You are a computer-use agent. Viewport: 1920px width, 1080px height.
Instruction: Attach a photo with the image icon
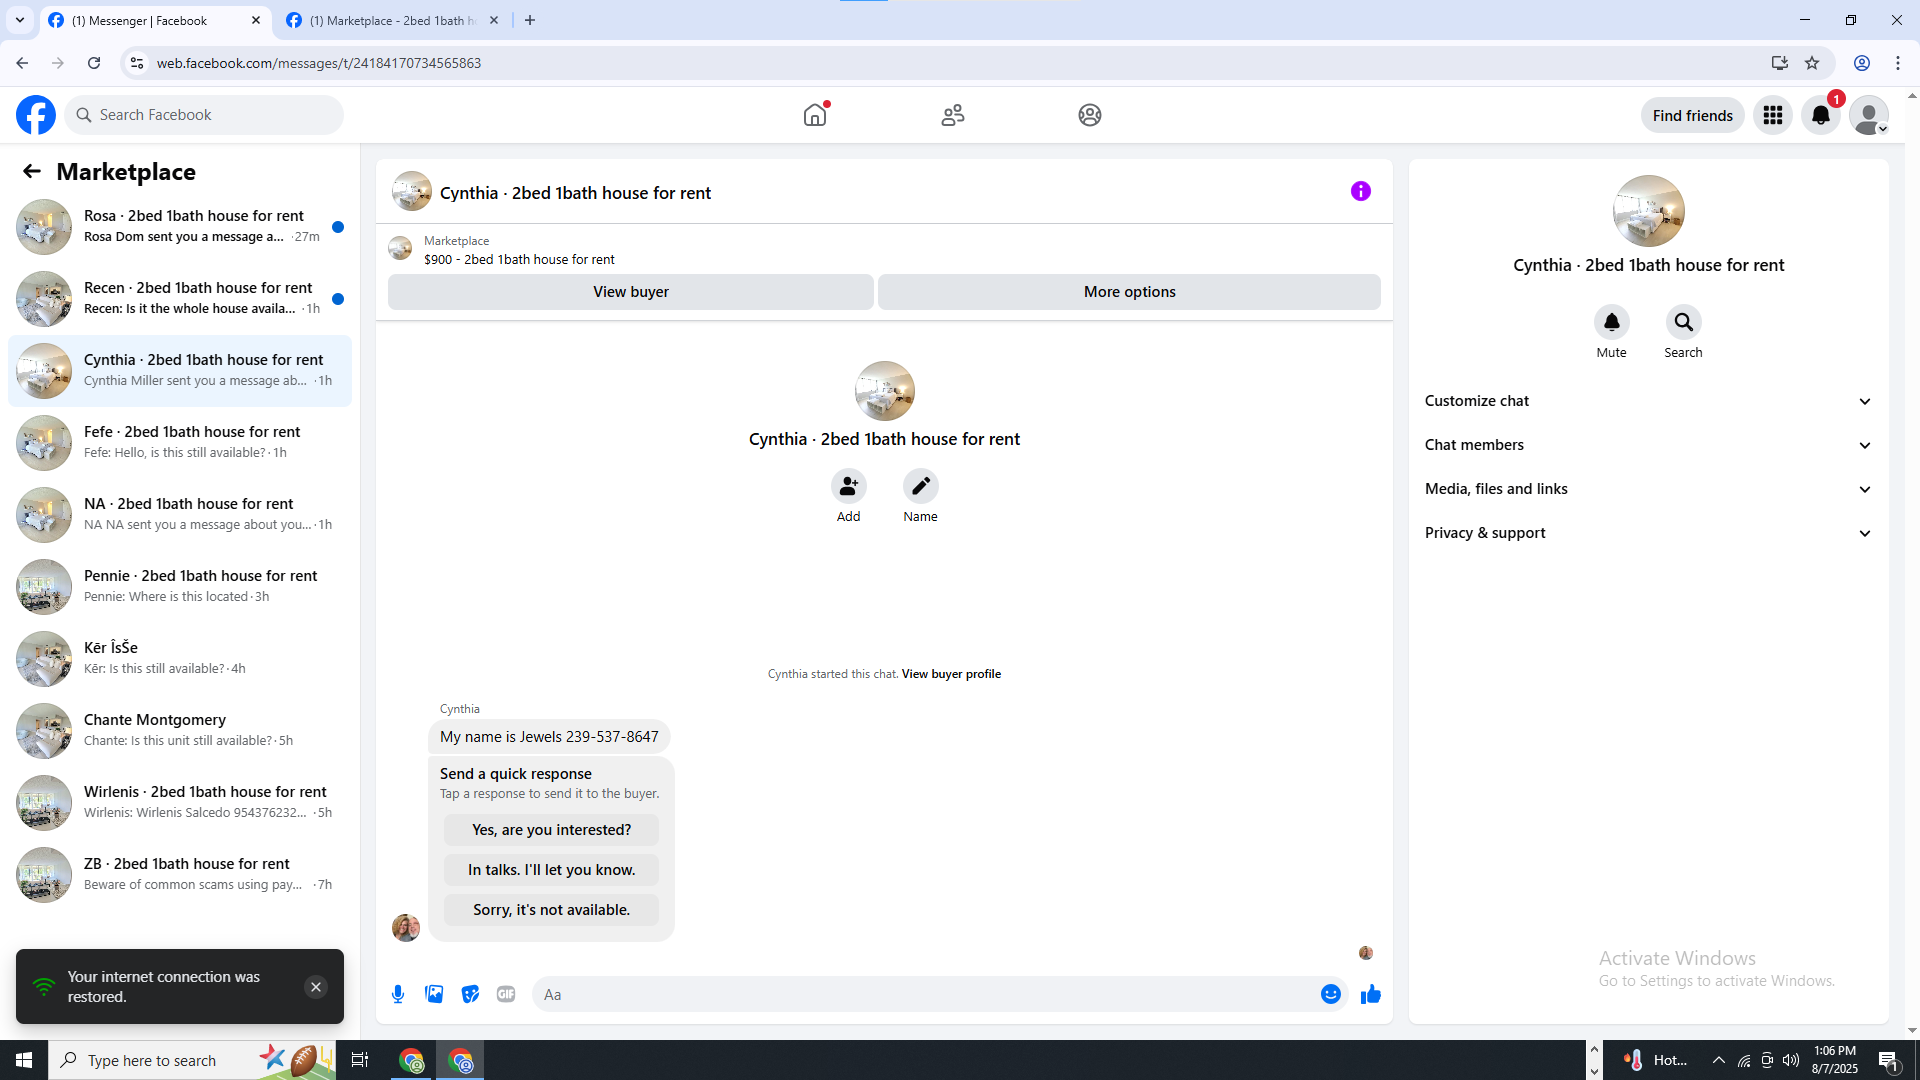tap(434, 994)
